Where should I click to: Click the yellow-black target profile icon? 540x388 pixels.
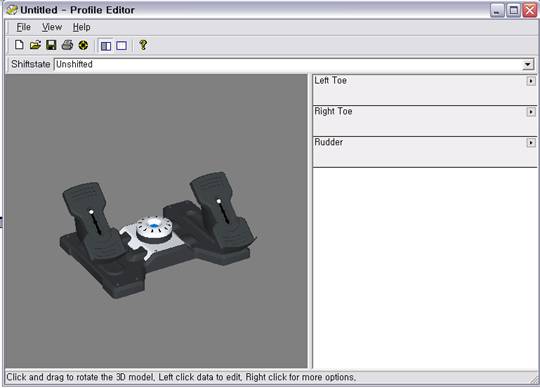pyautogui.click(x=83, y=45)
